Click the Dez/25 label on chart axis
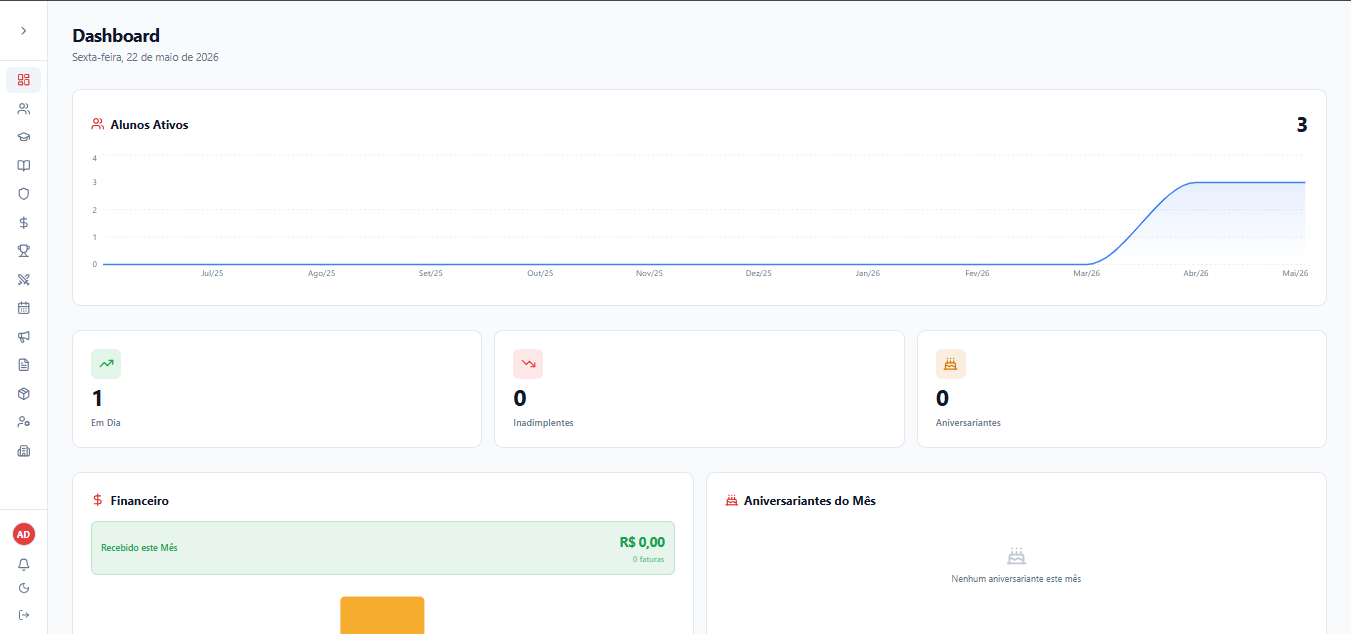 point(759,273)
